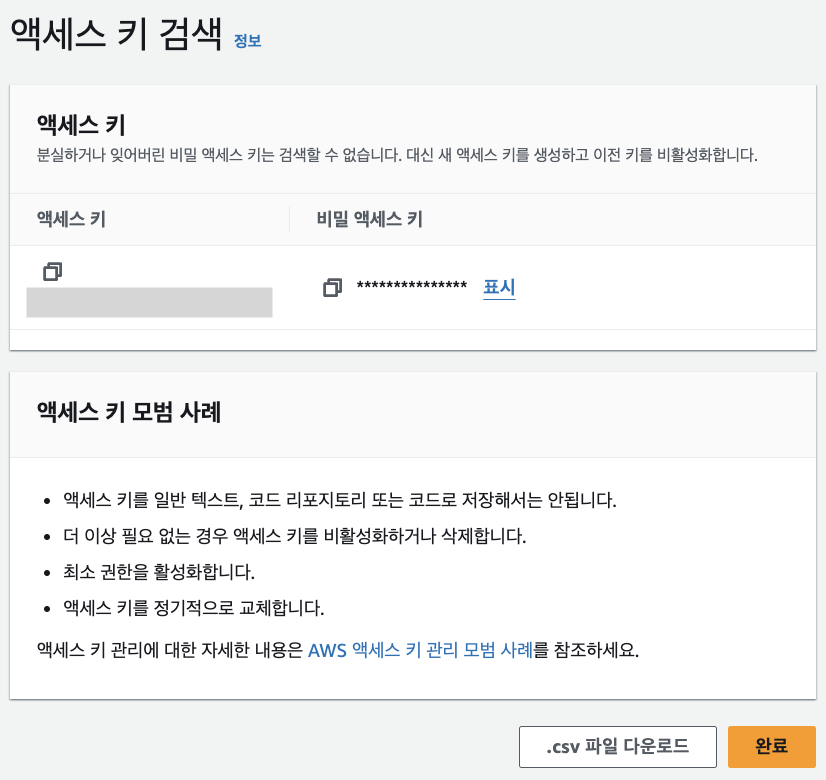Show the hidden secret key via 표시

click(x=499, y=288)
